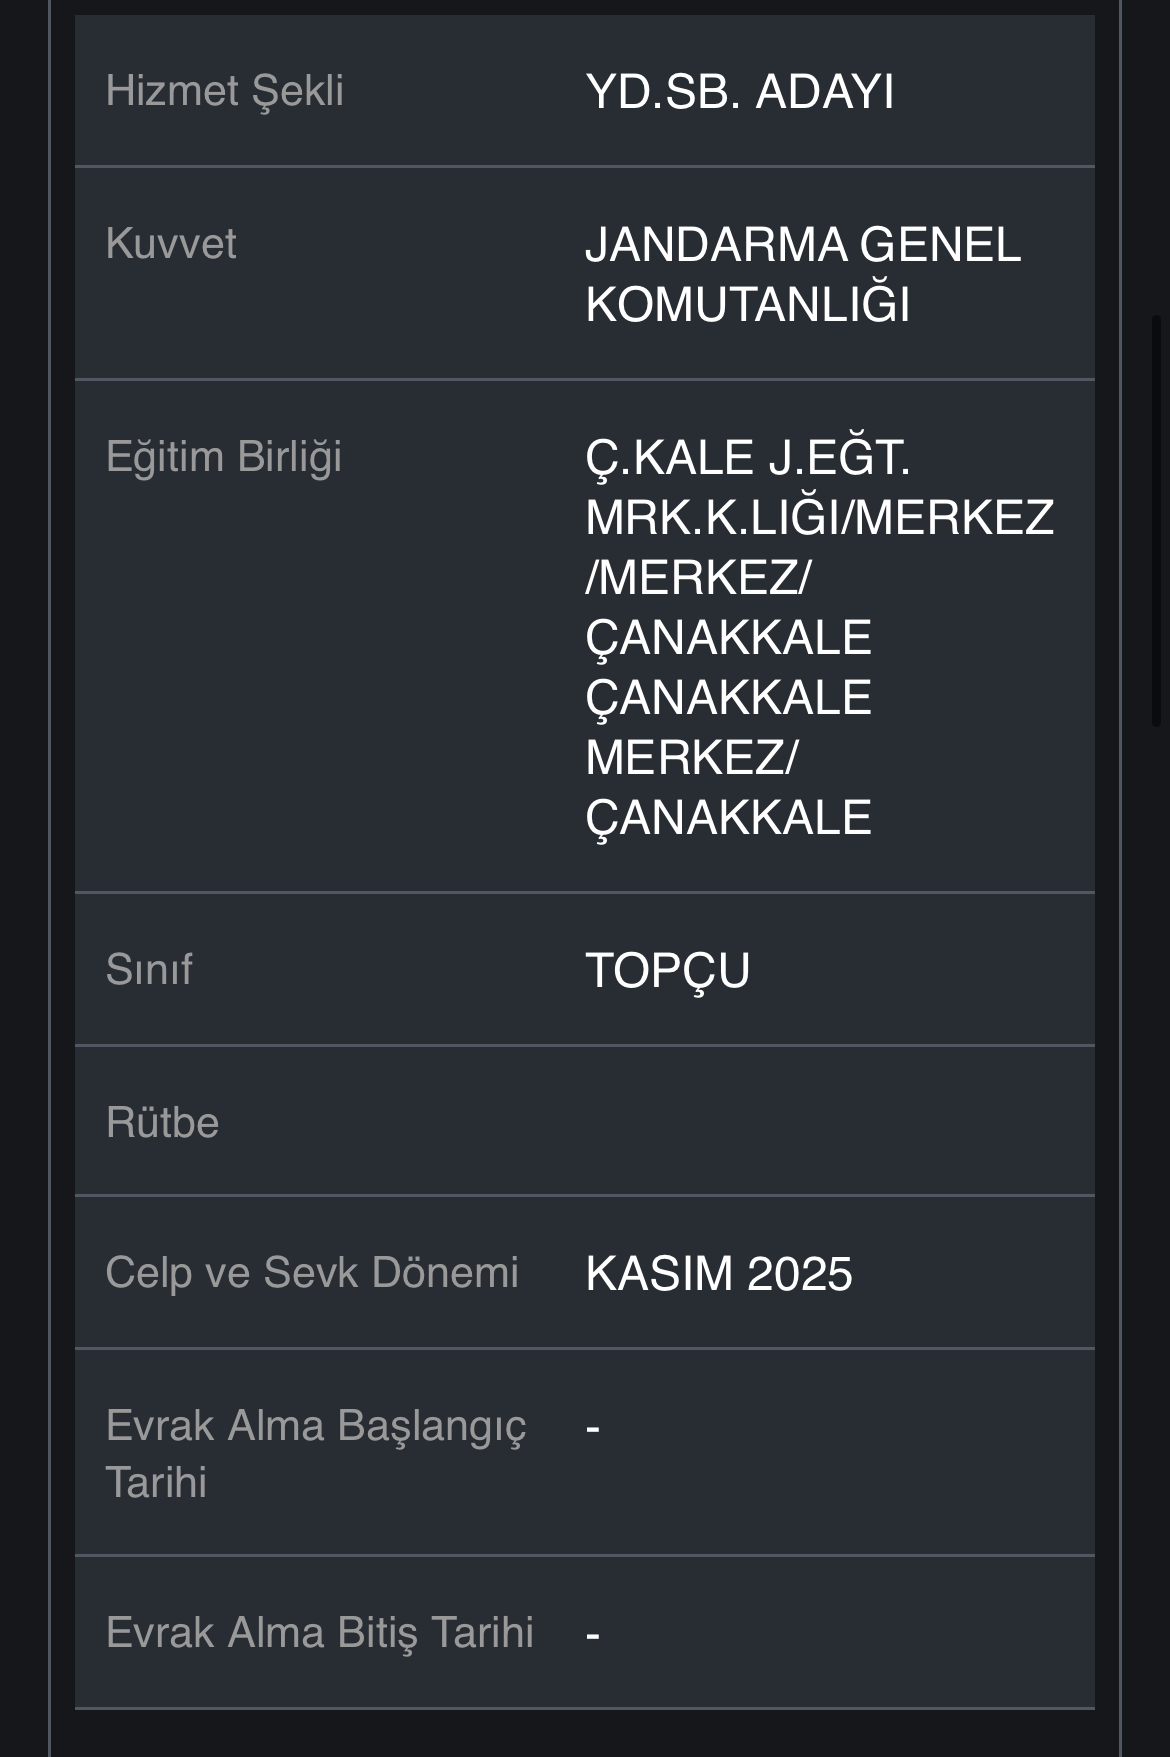Click the Hizmet Şekli label
This screenshot has width=1170, height=1757.
(225, 91)
